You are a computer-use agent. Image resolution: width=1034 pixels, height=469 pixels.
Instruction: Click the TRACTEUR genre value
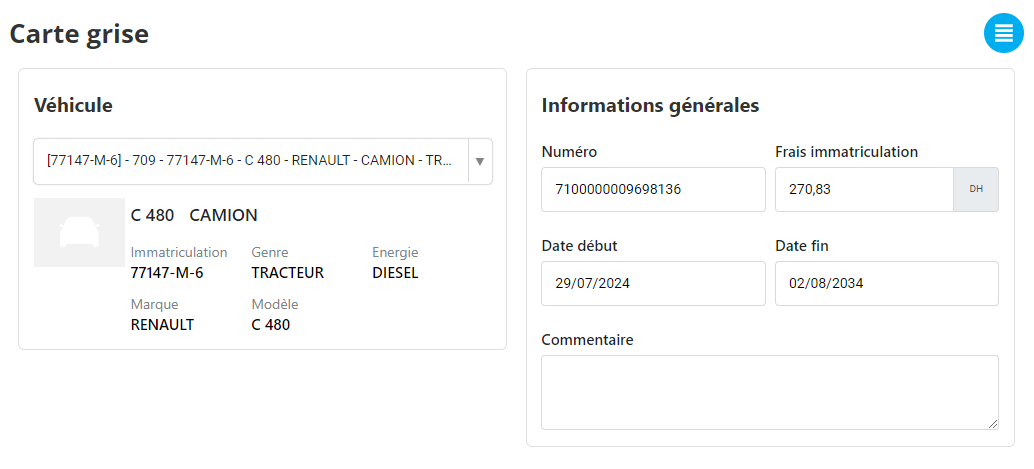tap(288, 273)
